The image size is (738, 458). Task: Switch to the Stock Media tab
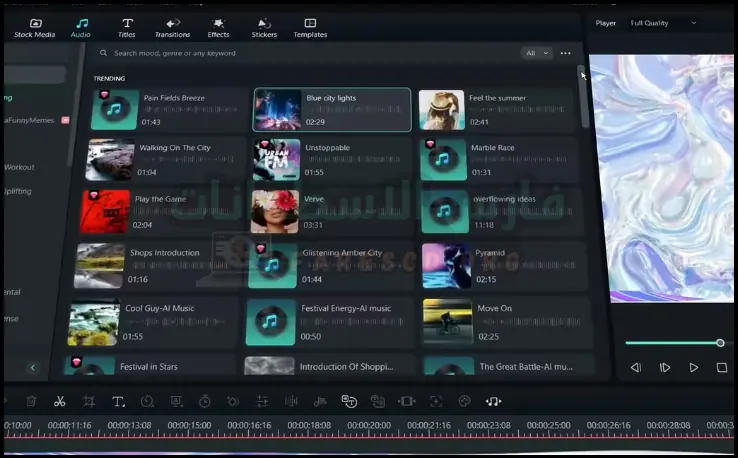tap(35, 27)
